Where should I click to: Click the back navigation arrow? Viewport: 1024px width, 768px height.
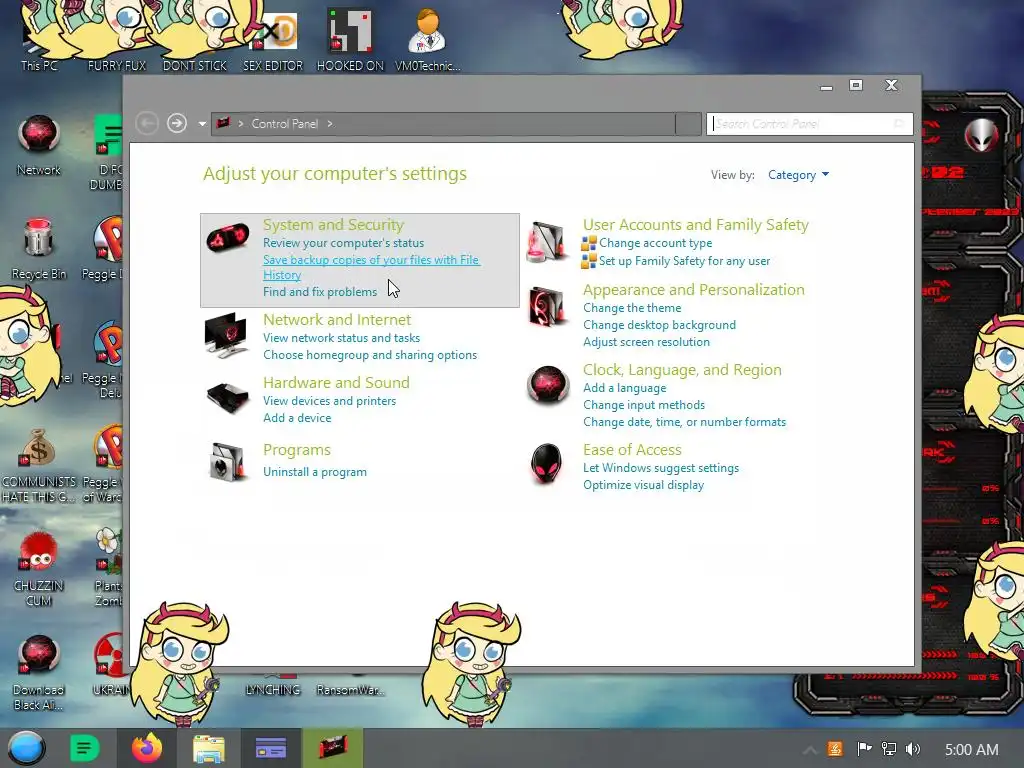pos(147,123)
